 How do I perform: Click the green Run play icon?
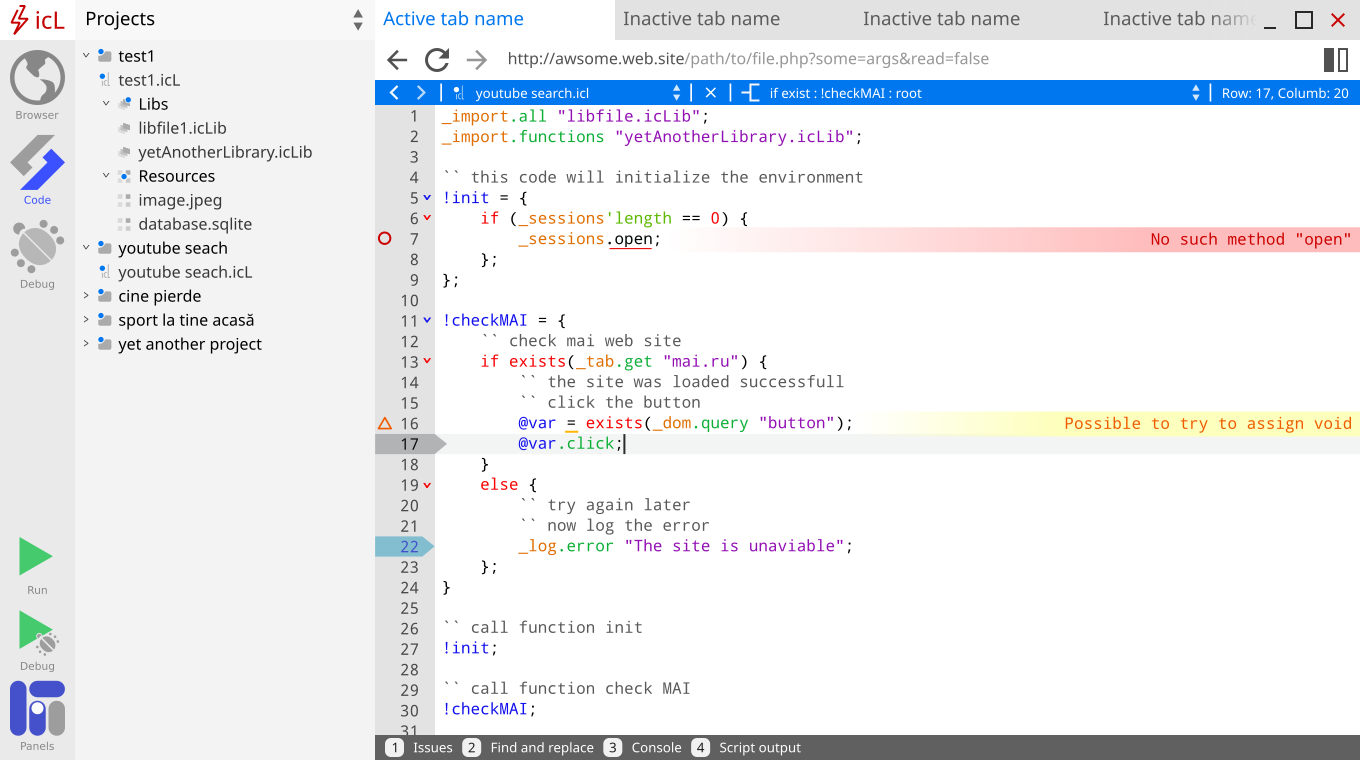tap(36, 557)
